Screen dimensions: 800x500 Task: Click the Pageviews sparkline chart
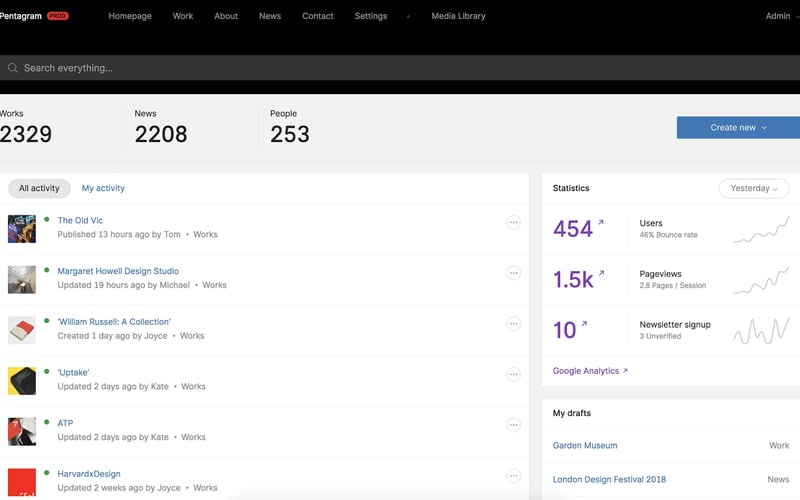click(x=761, y=280)
